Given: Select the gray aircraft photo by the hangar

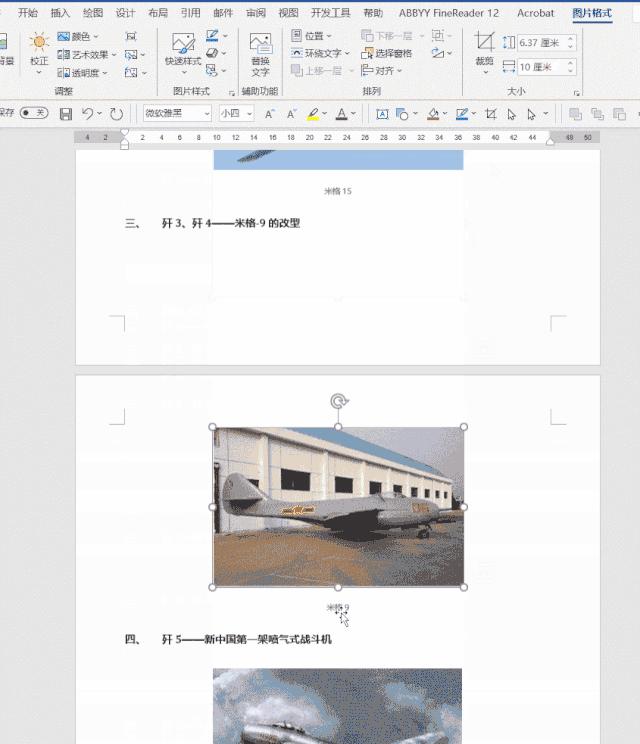Looking at the screenshot, I should (338, 507).
